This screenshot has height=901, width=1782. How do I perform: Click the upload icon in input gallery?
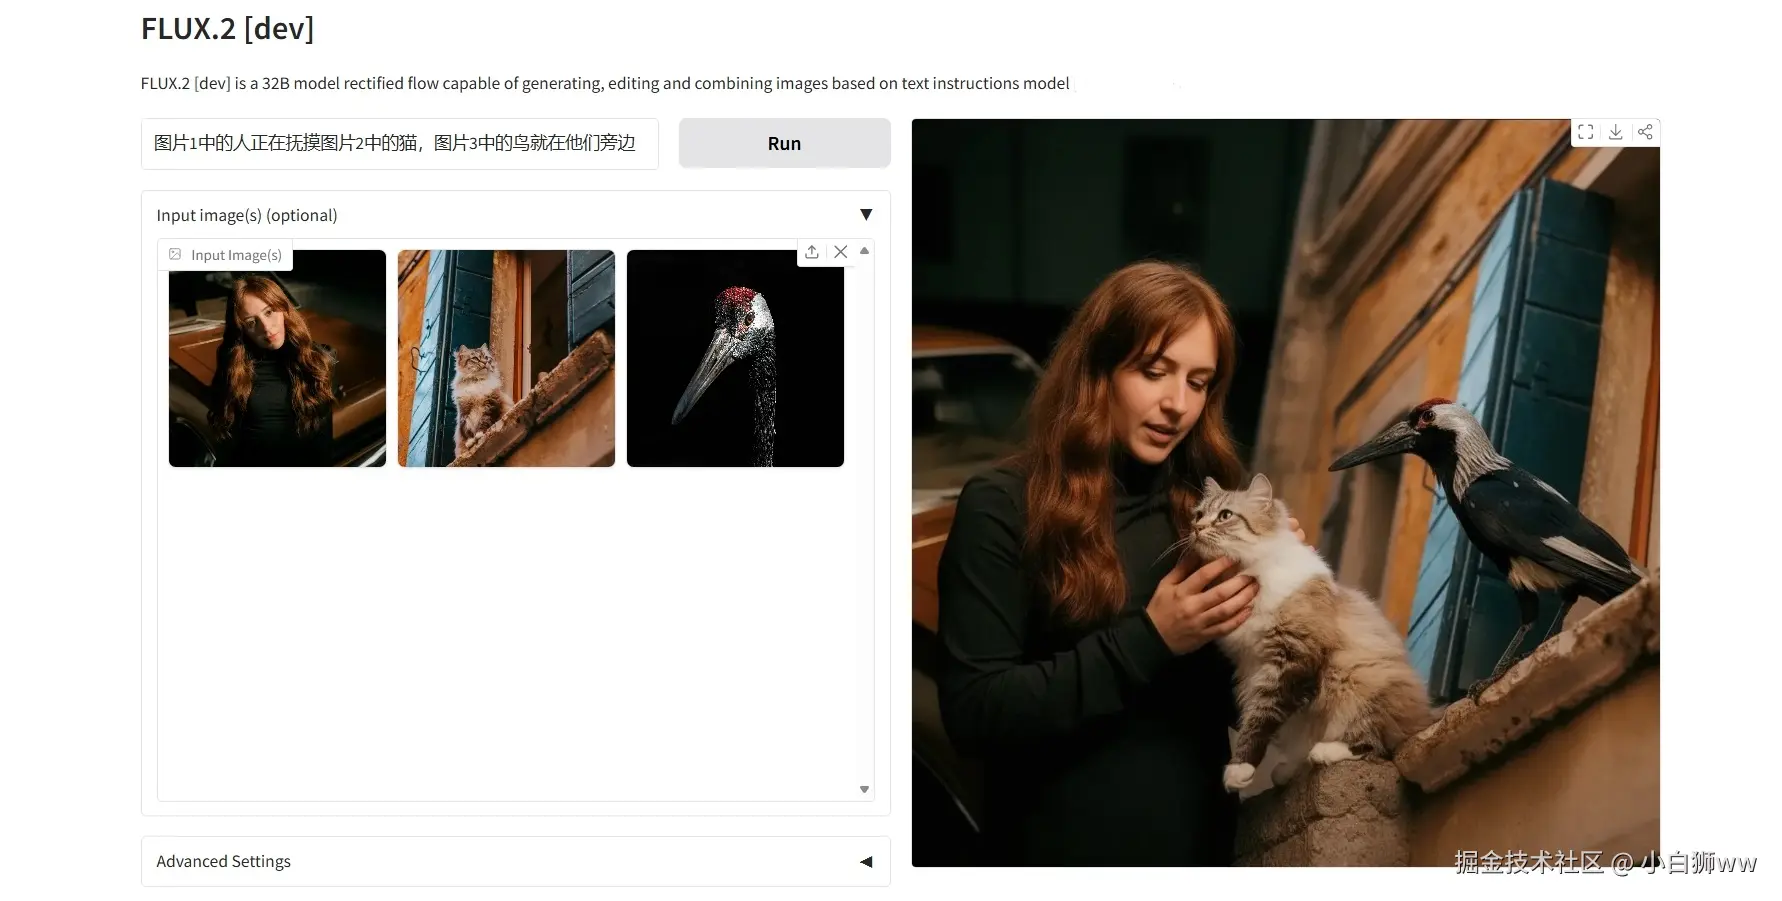[812, 252]
